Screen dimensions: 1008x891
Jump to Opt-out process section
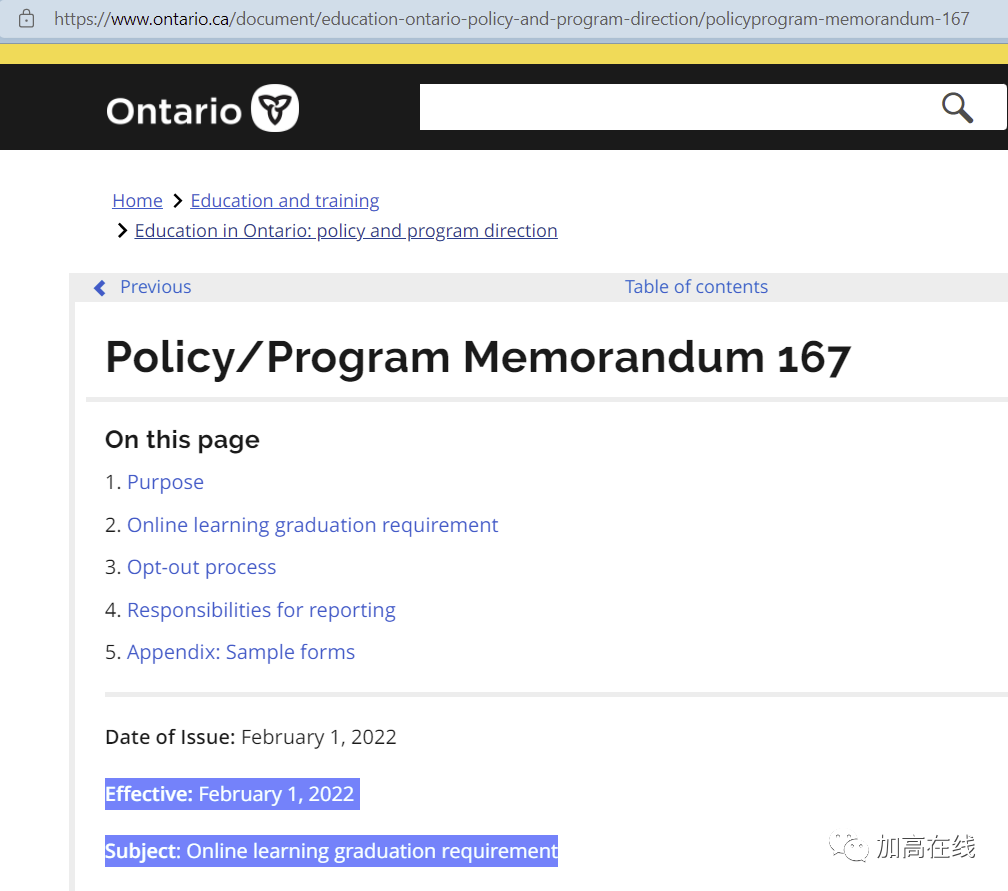201,567
